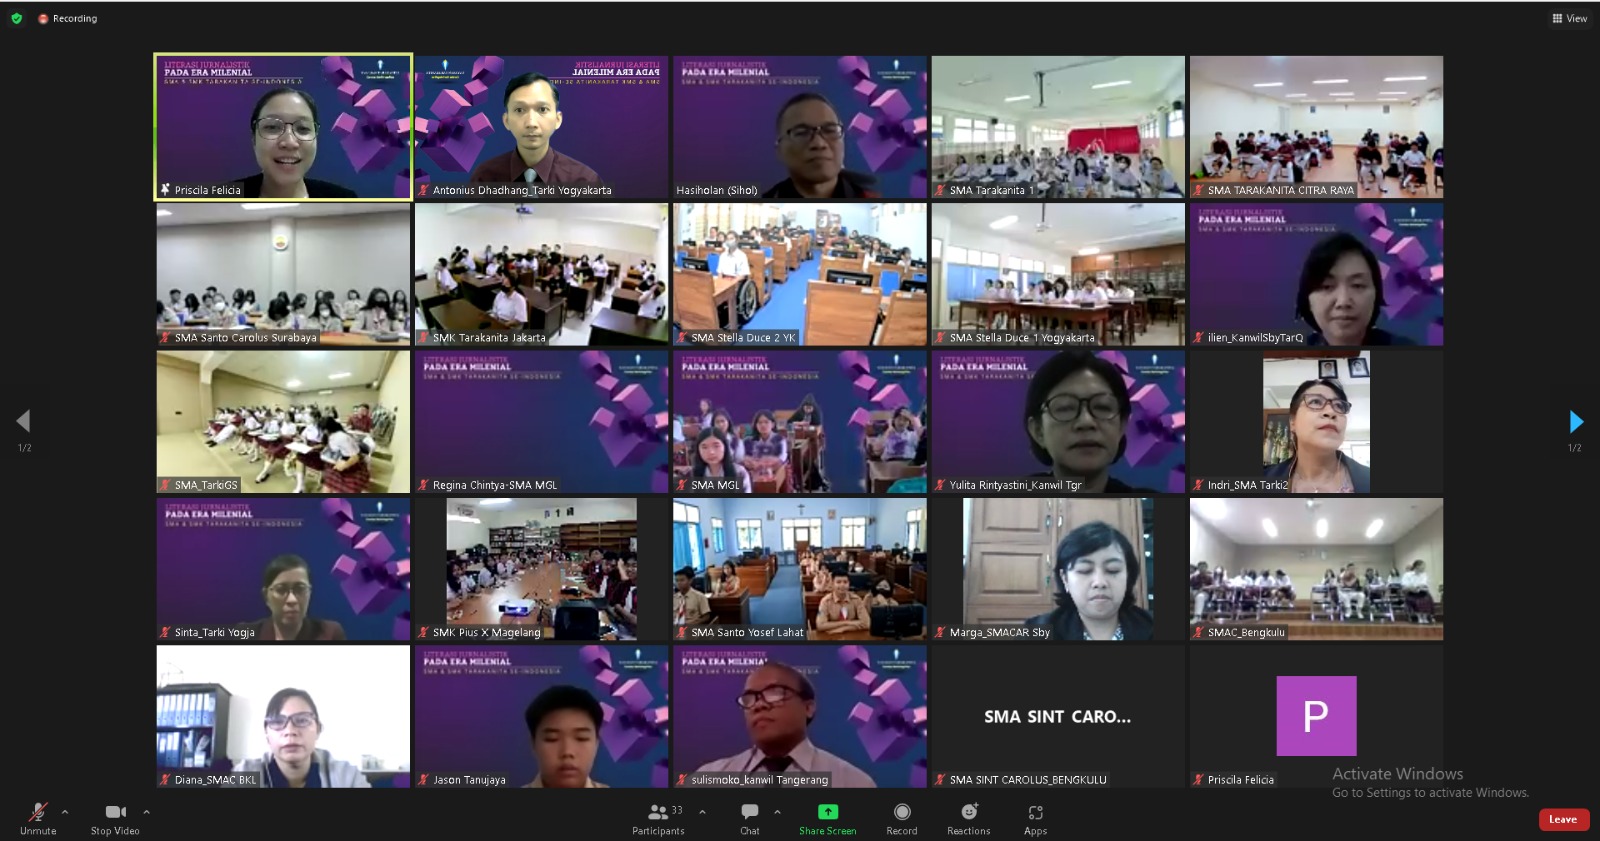This screenshot has width=1600, height=841.
Task: Click the Recording indicator
Action: [68, 18]
